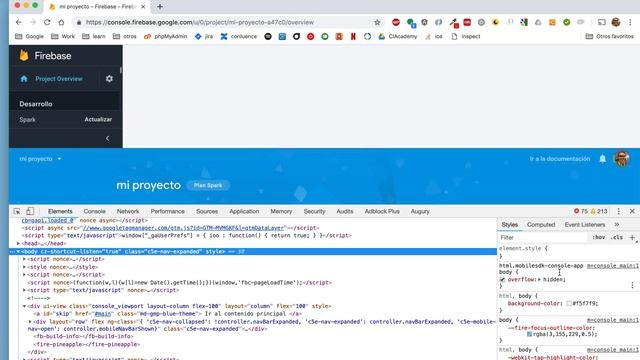640x360 pixels.
Task: Open the googletagmanager script source link
Action: [x=183, y=228]
